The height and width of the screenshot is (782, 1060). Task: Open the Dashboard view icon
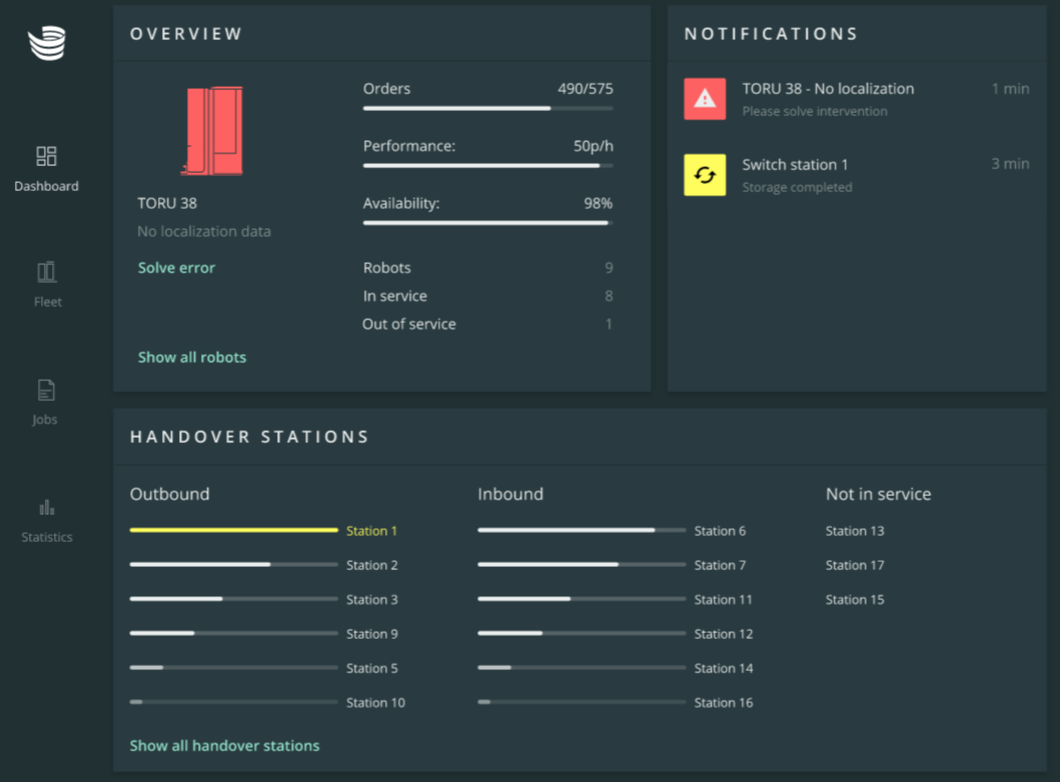(46, 156)
